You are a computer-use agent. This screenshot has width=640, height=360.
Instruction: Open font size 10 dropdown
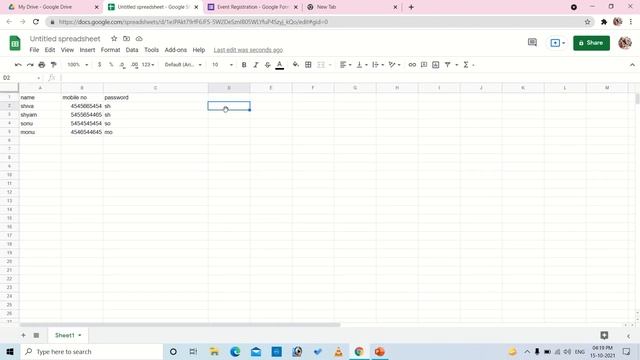222,65
